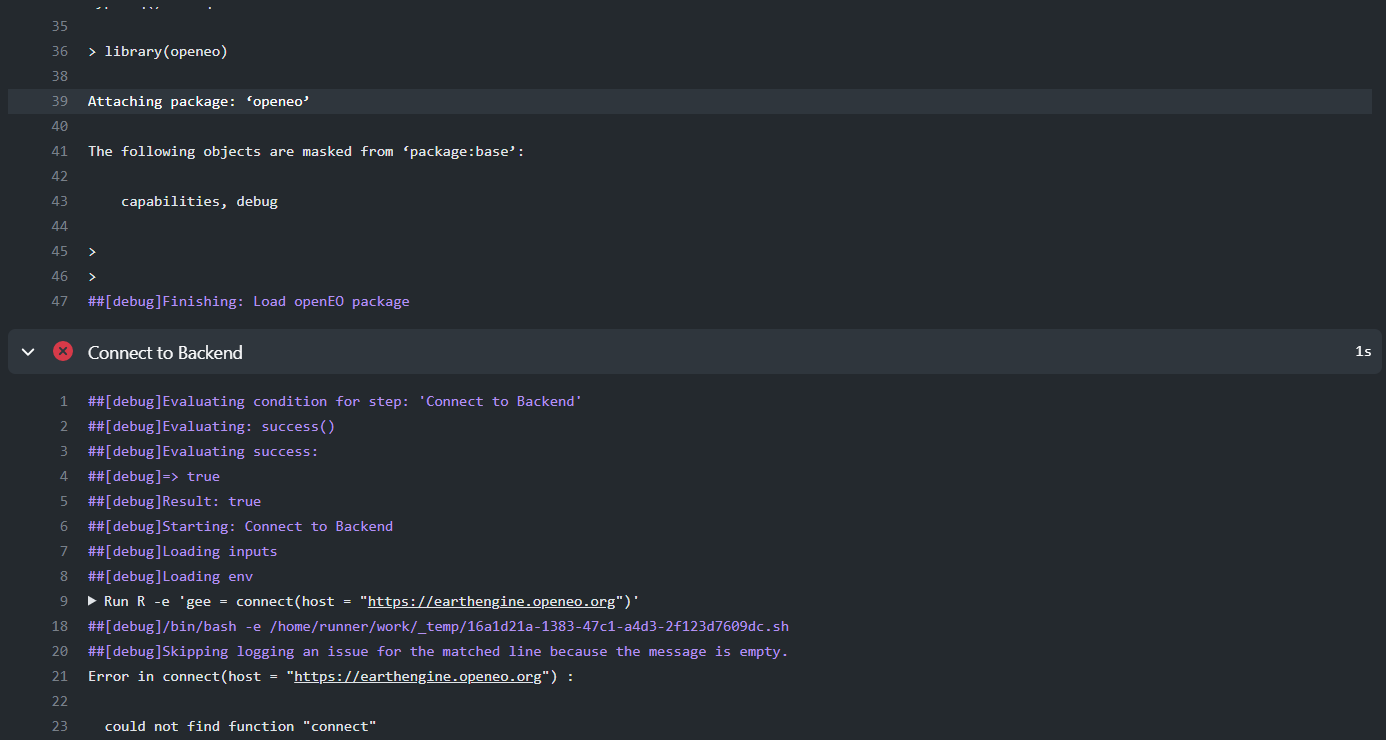Click the '##[debug]Loading inputs' line
The width and height of the screenshot is (1386, 740).
click(183, 551)
